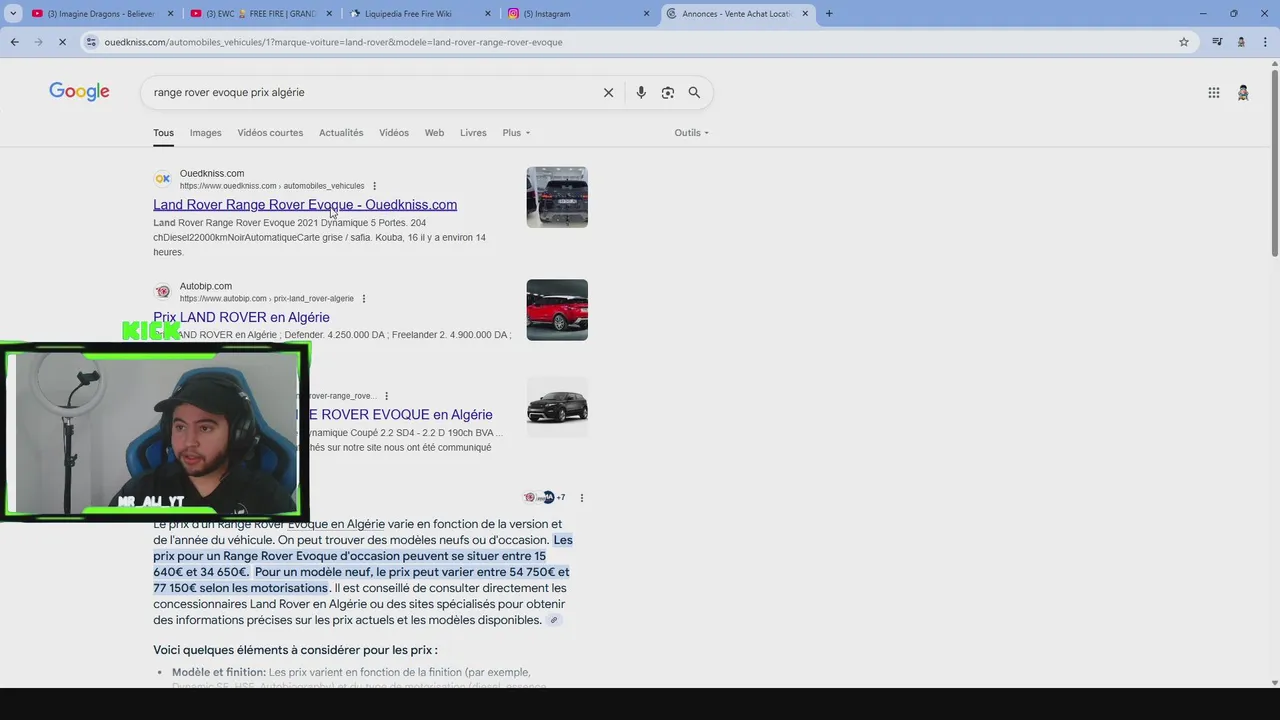Click the red Range Rover thumbnail
Viewport: 1280px width, 720px height.
click(x=557, y=310)
